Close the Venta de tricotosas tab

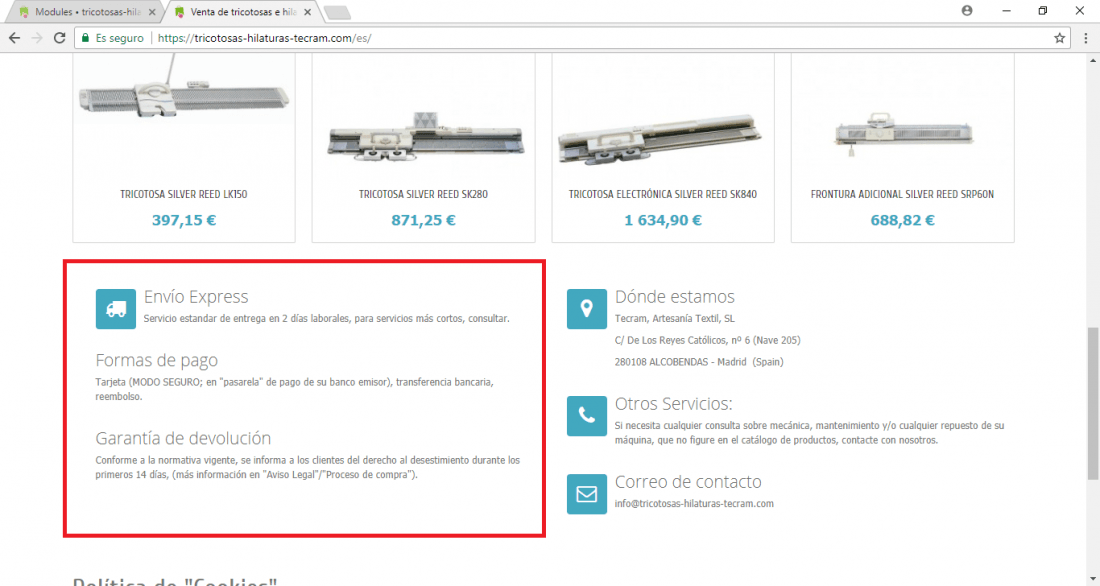pos(307,12)
